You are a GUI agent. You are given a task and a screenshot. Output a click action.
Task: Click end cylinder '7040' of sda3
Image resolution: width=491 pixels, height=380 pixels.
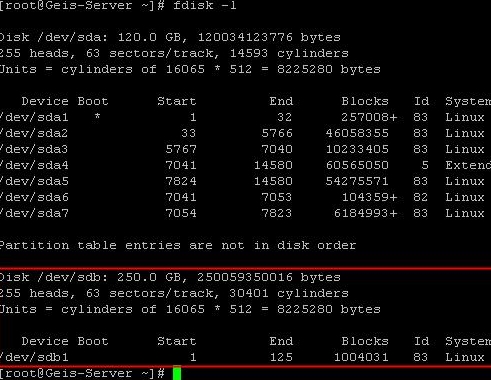[277, 149]
